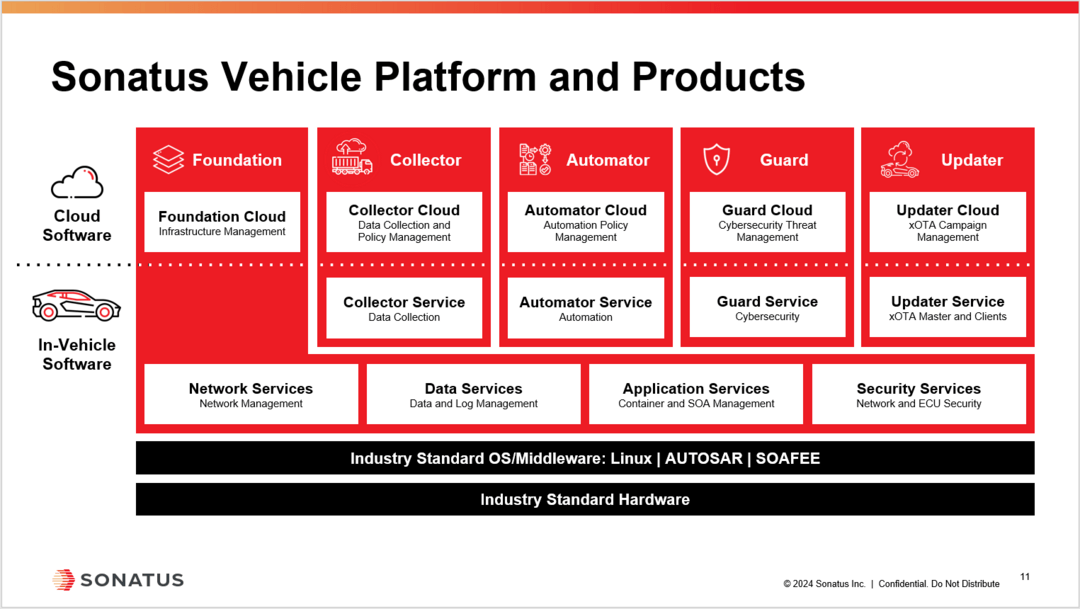Click the slide title 'Sonatus Vehicle Platform and Products'
Viewport: 1080px width, 609px height.
point(428,76)
